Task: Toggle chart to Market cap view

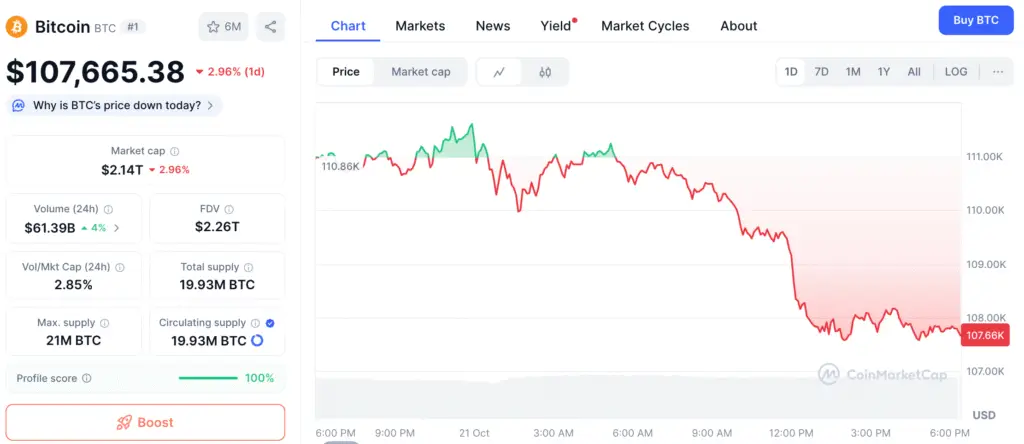Action: click(420, 72)
